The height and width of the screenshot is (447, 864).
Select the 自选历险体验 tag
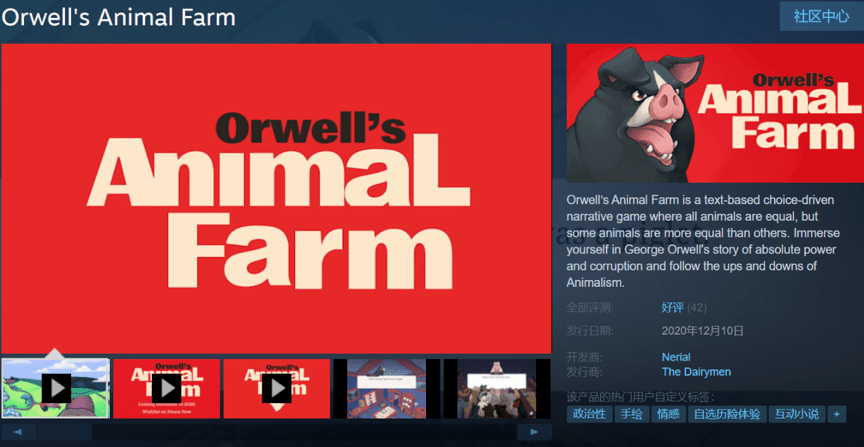pos(727,414)
